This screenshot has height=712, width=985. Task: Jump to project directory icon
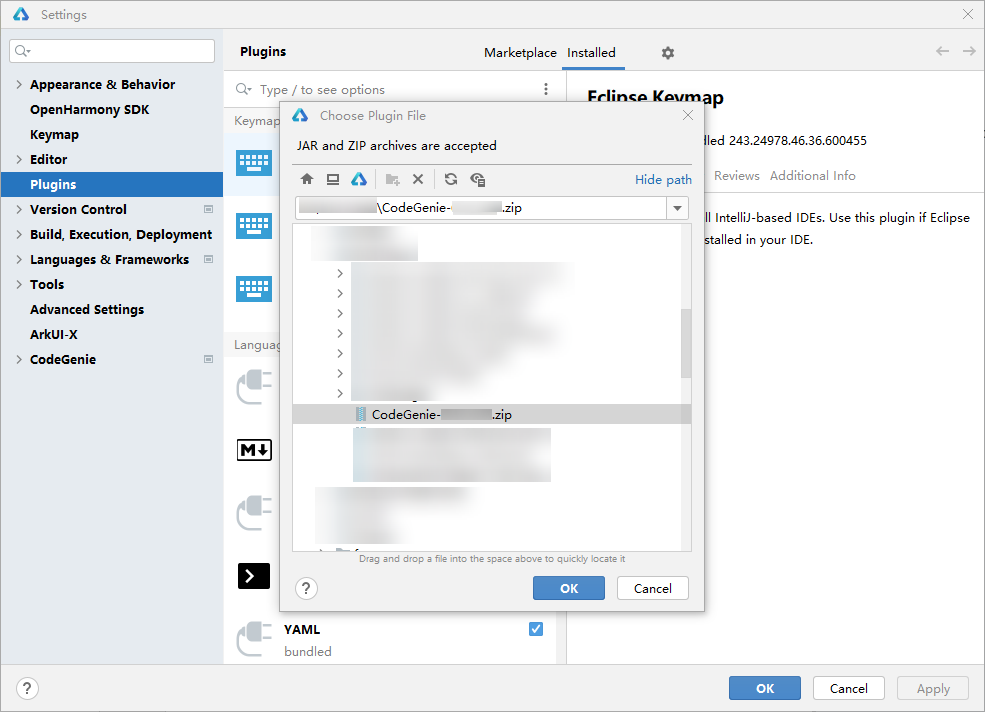[x=359, y=179]
